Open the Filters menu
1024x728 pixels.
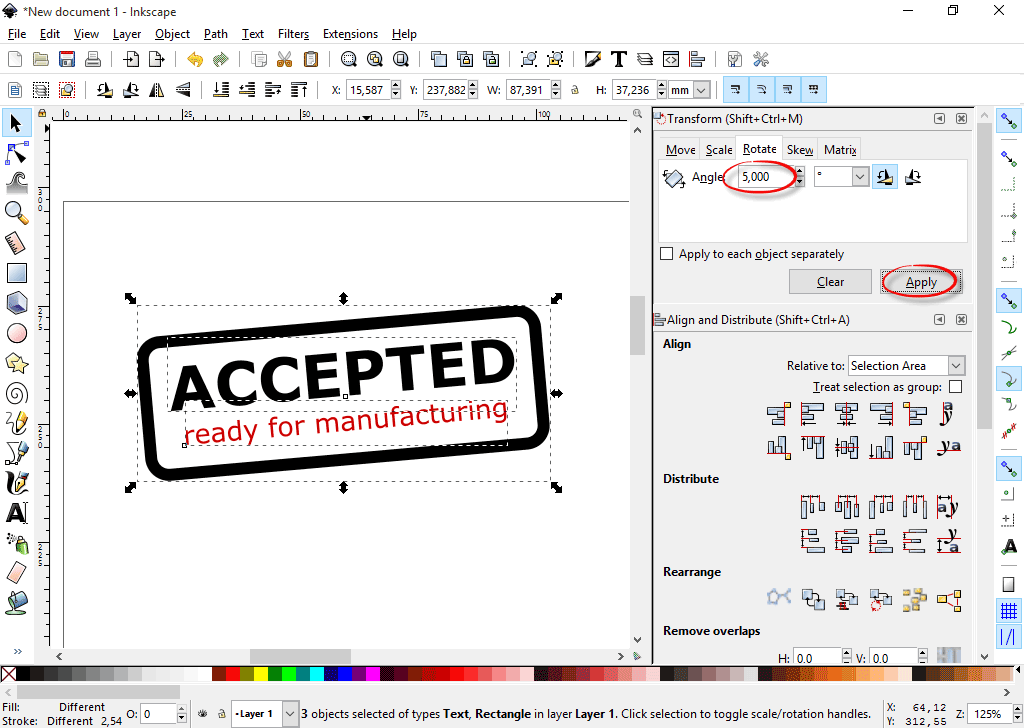293,33
